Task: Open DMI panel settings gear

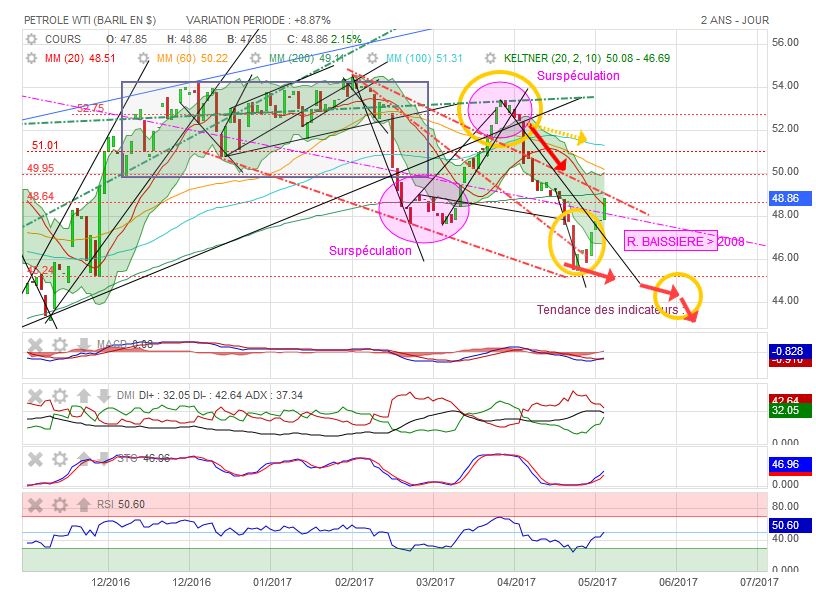Action: (x=60, y=396)
